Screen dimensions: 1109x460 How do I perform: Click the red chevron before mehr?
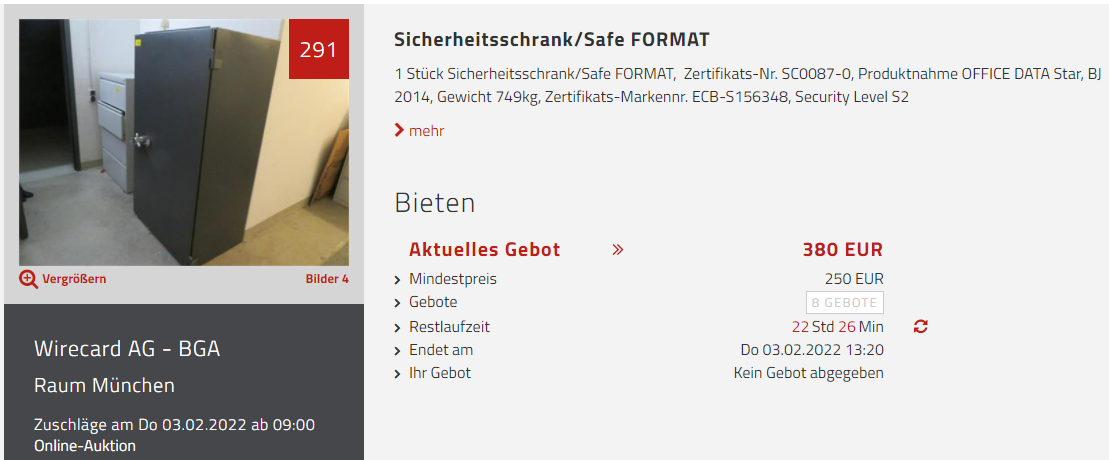[399, 131]
